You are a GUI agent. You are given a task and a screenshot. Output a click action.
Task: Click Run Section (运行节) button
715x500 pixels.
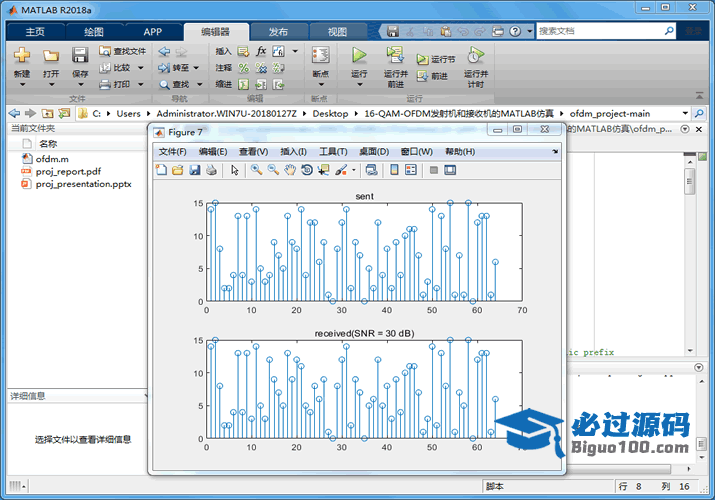pos(435,59)
